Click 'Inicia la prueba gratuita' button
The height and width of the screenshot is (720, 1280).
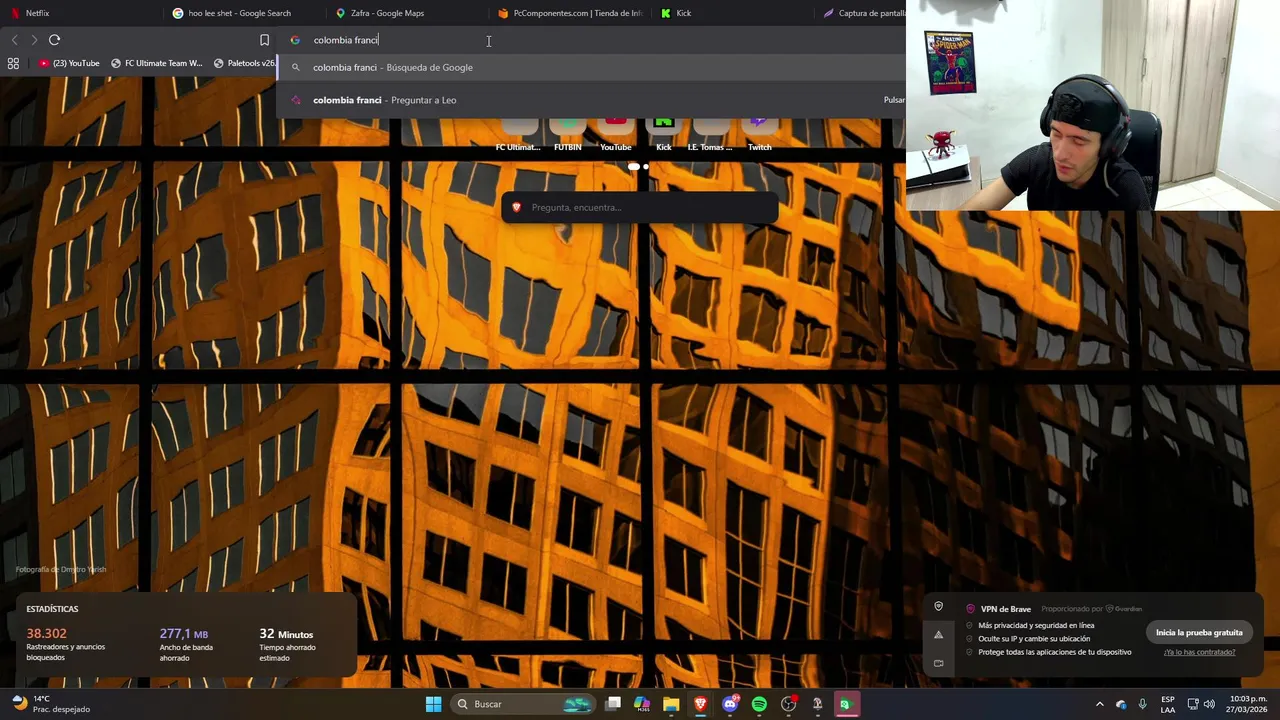click(x=1199, y=632)
